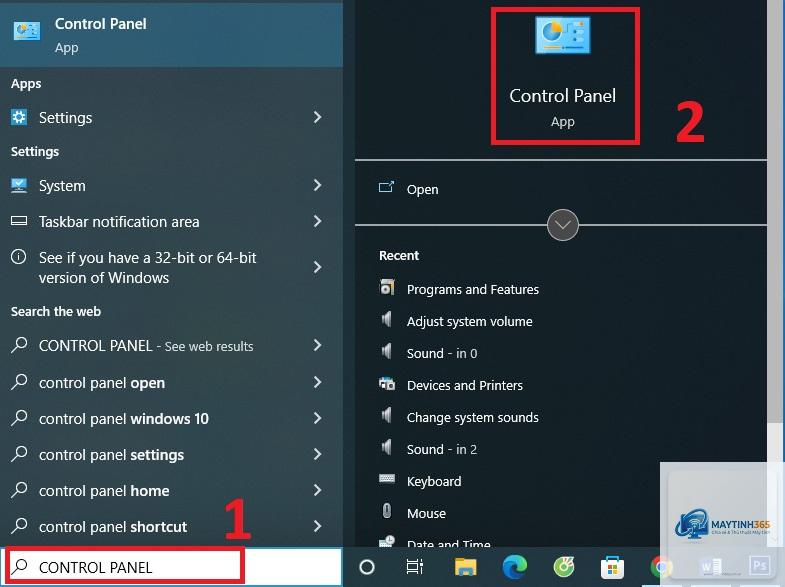Open recent Mouse item
Viewport: 785px width, 587px height.
tap(426, 514)
